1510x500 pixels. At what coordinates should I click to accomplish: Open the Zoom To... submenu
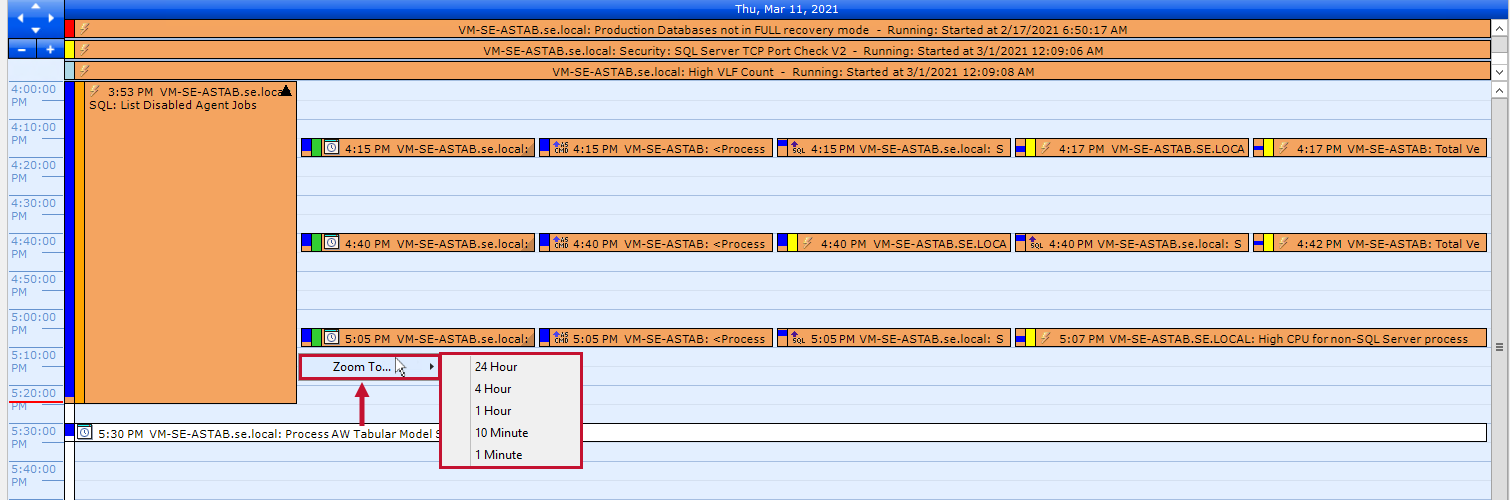point(370,367)
